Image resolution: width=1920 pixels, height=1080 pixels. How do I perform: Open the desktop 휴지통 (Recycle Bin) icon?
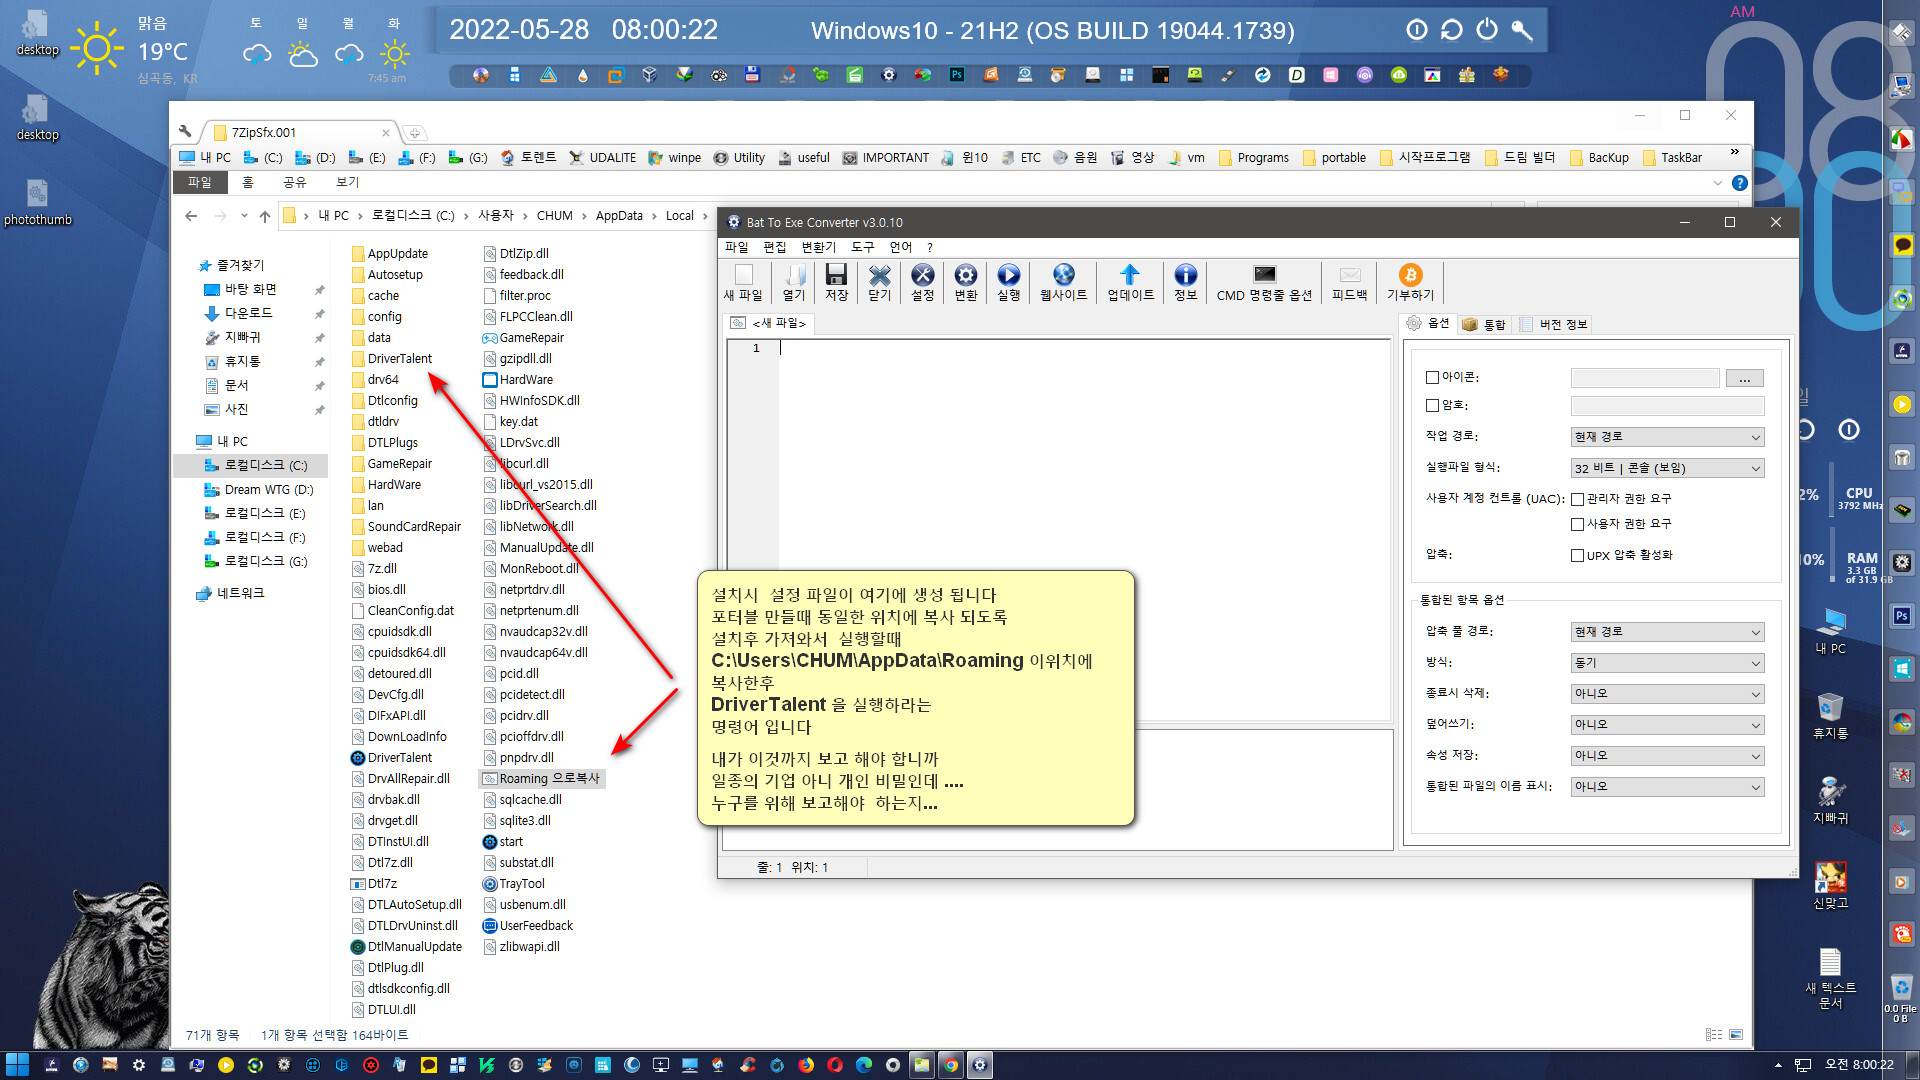click(x=1830, y=715)
